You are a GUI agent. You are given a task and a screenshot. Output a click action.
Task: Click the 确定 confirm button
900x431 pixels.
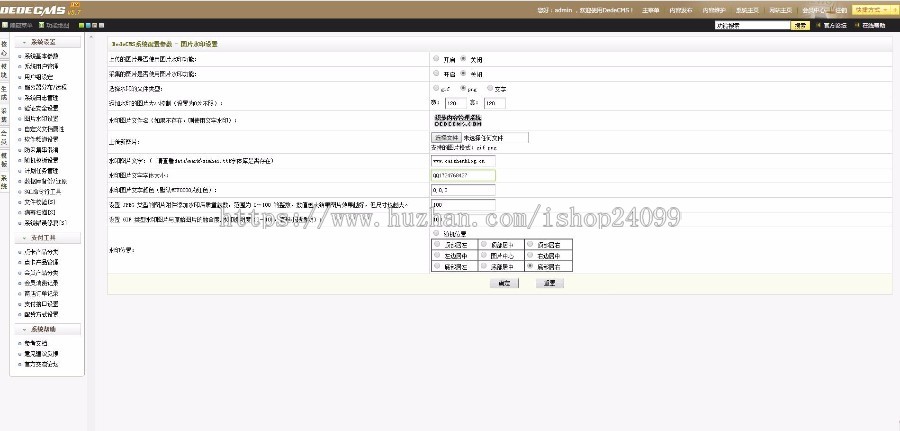click(x=504, y=283)
